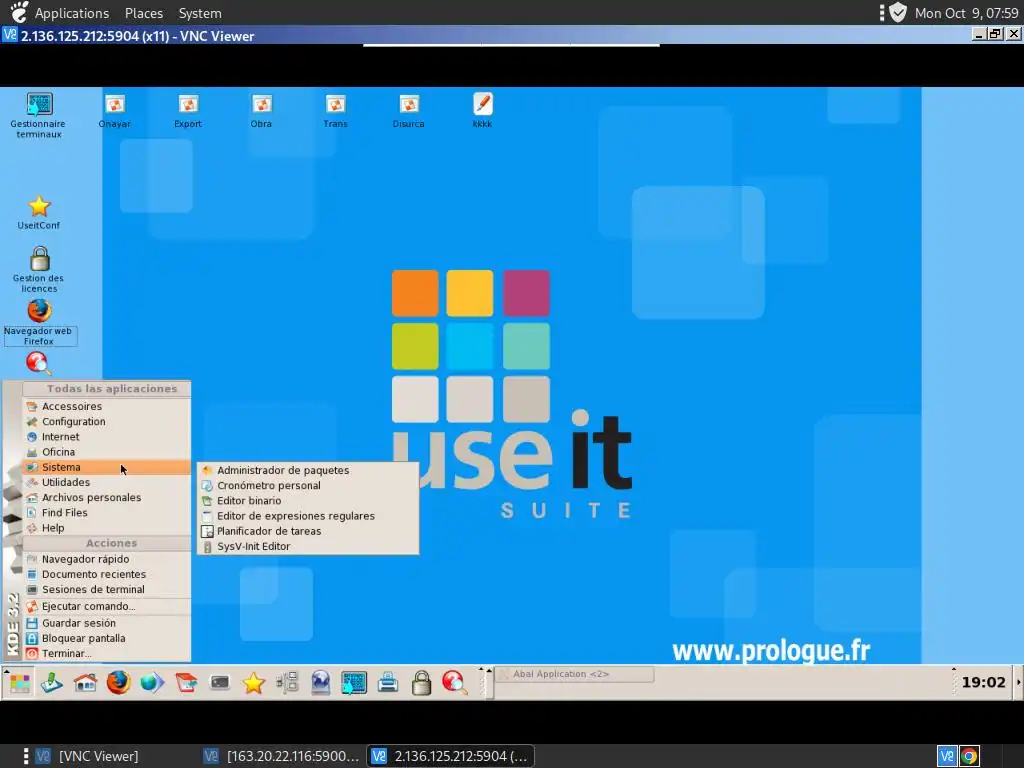Launch Planificador de tareas
The width and height of the screenshot is (1024, 768).
308,531
